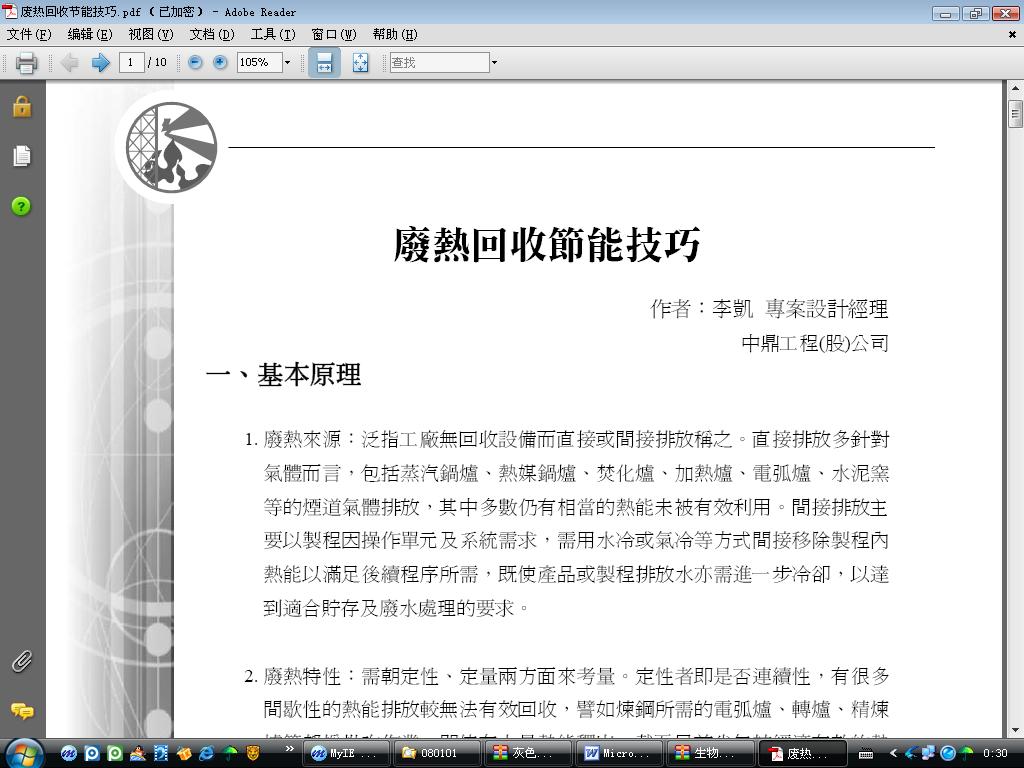Open the 编辑(E) menu
Viewport: 1024px width, 768px height.
click(x=90, y=35)
